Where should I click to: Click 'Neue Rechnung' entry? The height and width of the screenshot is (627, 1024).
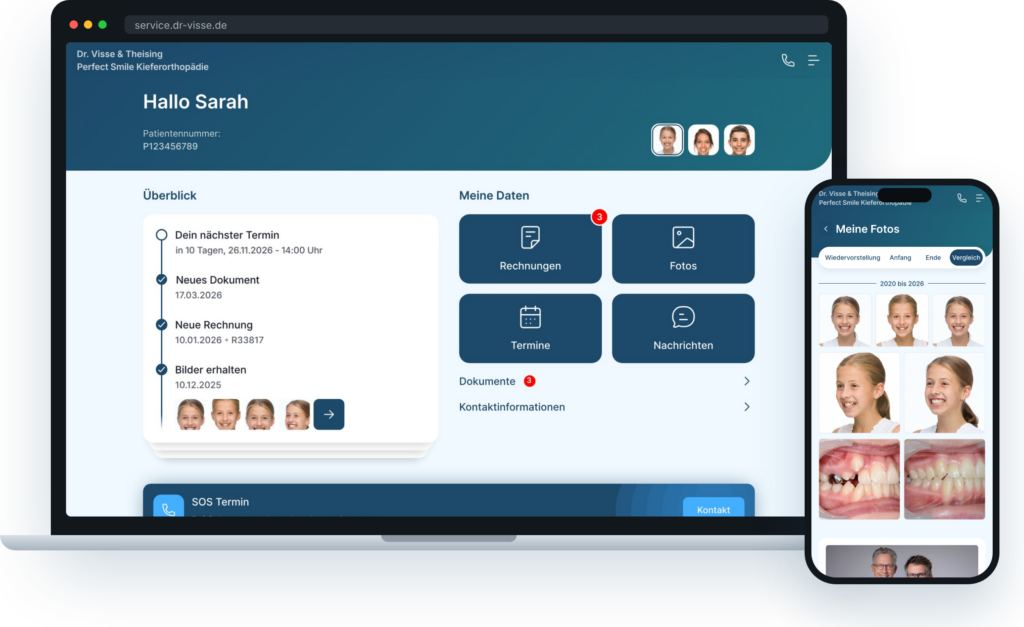[219, 332]
